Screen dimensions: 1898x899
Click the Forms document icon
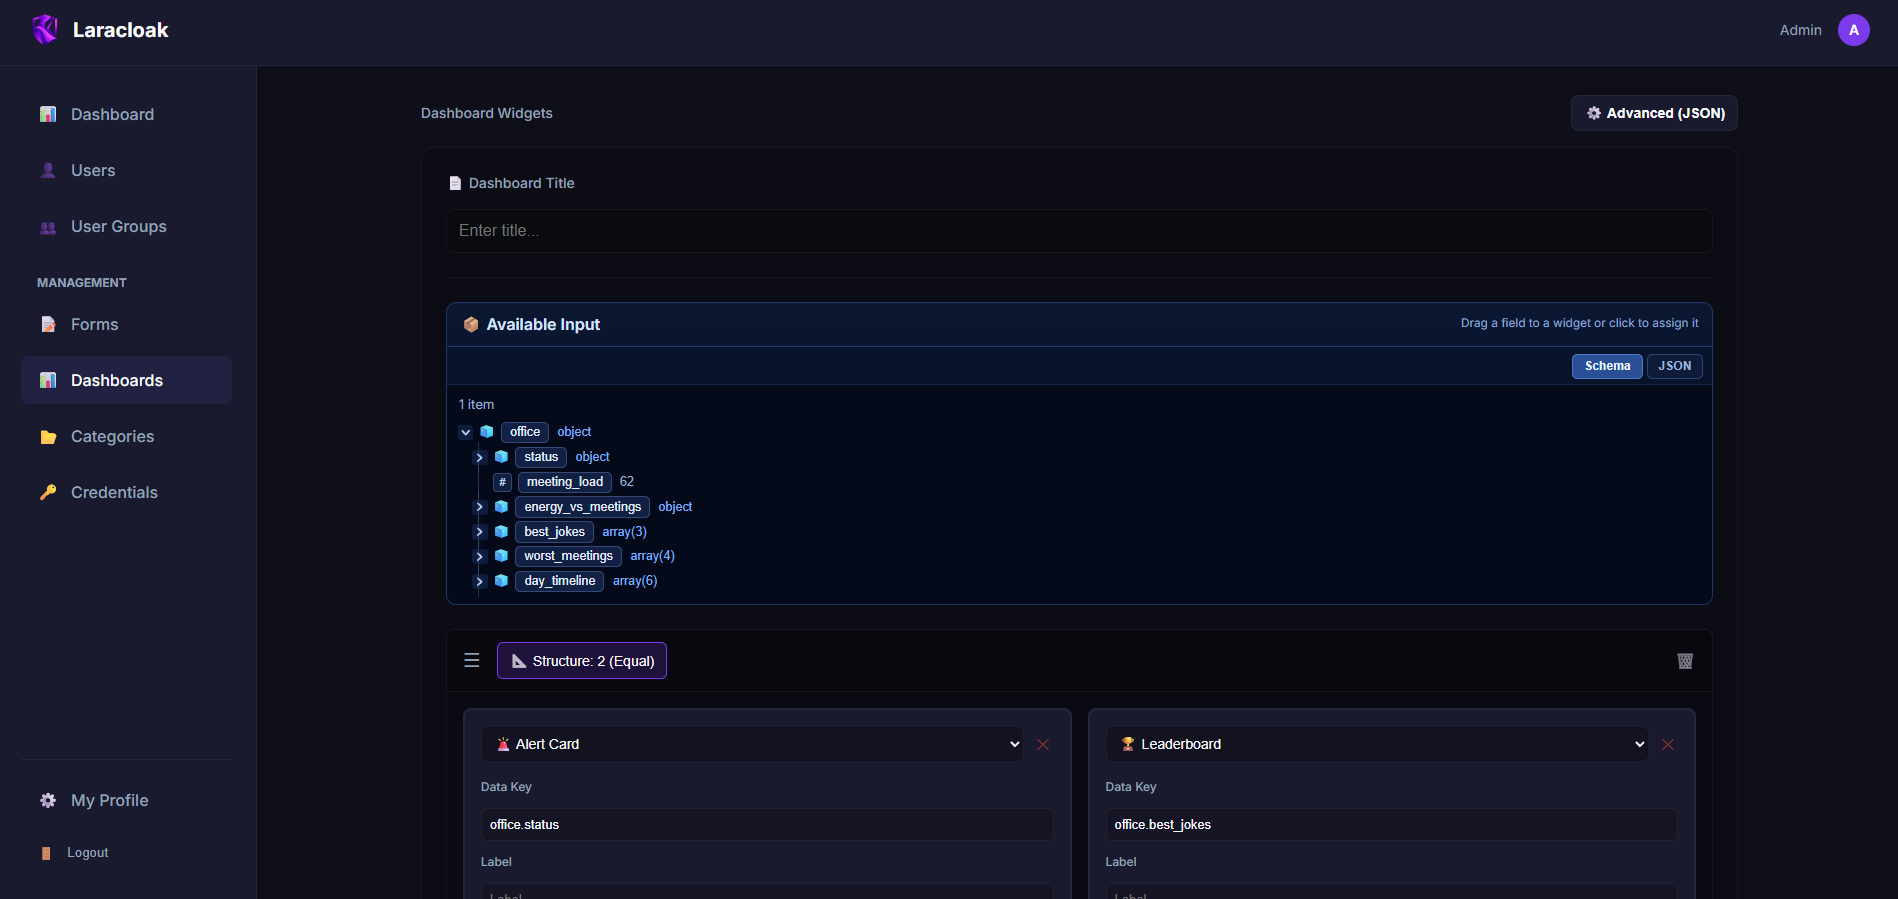coord(48,324)
